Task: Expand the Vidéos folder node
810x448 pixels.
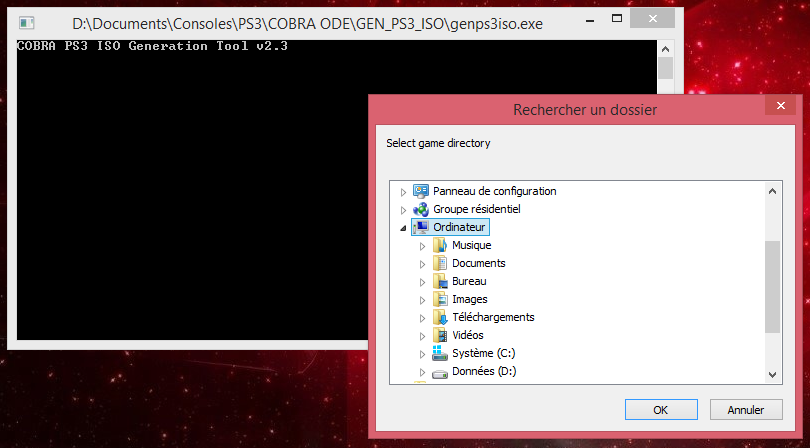Action: (423, 336)
